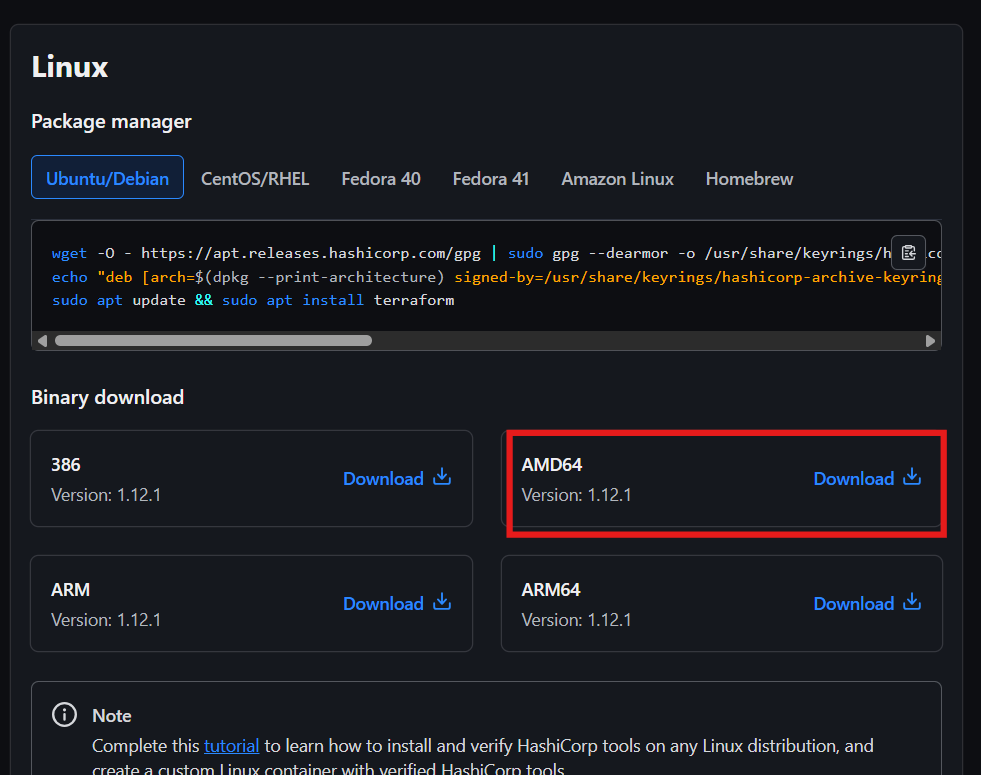Select the Ubuntu/Debian tab

[x=108, y=178]
